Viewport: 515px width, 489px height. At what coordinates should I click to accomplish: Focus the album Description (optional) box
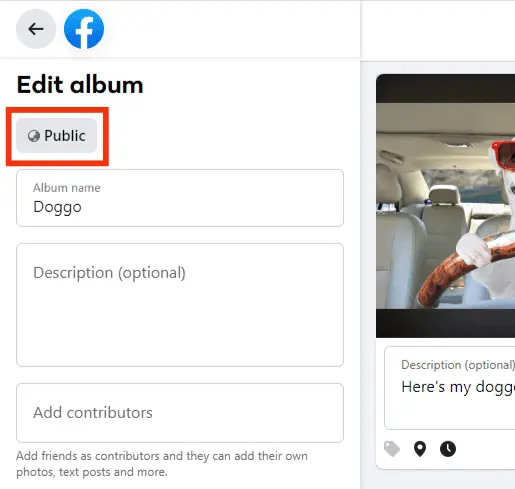[180, 305]
